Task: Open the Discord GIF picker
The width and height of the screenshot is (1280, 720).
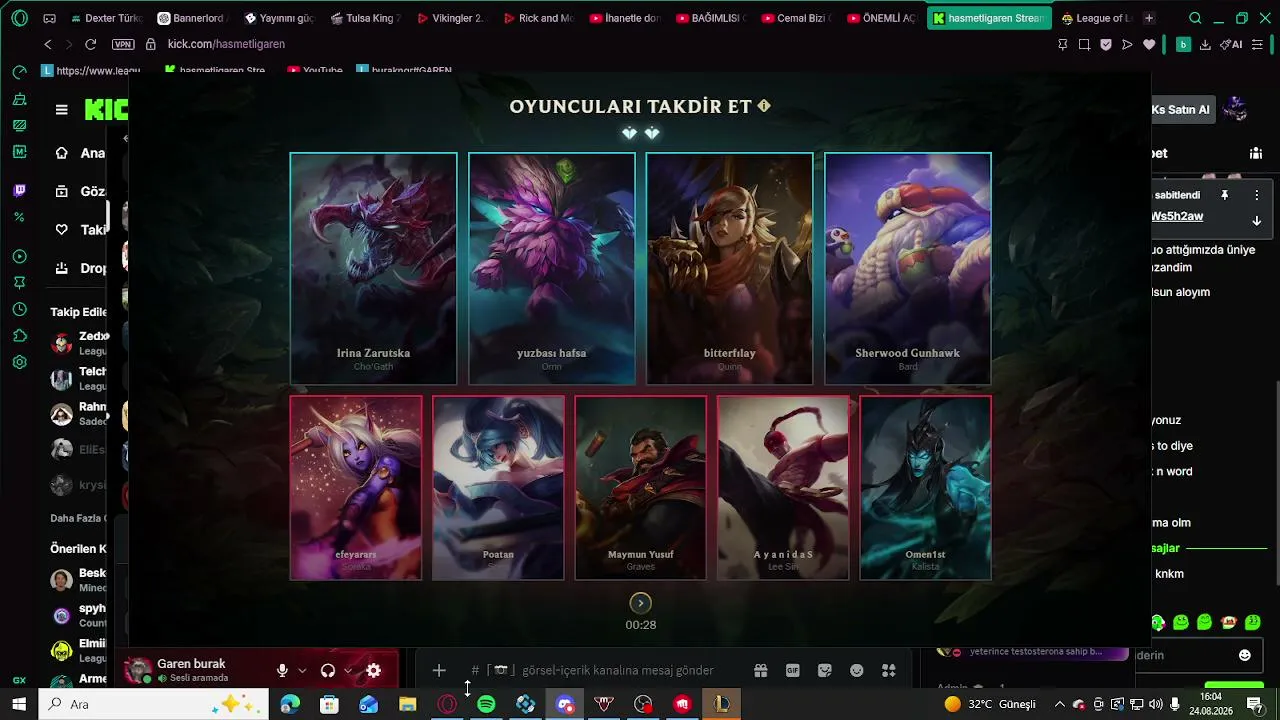Action: 793,671
